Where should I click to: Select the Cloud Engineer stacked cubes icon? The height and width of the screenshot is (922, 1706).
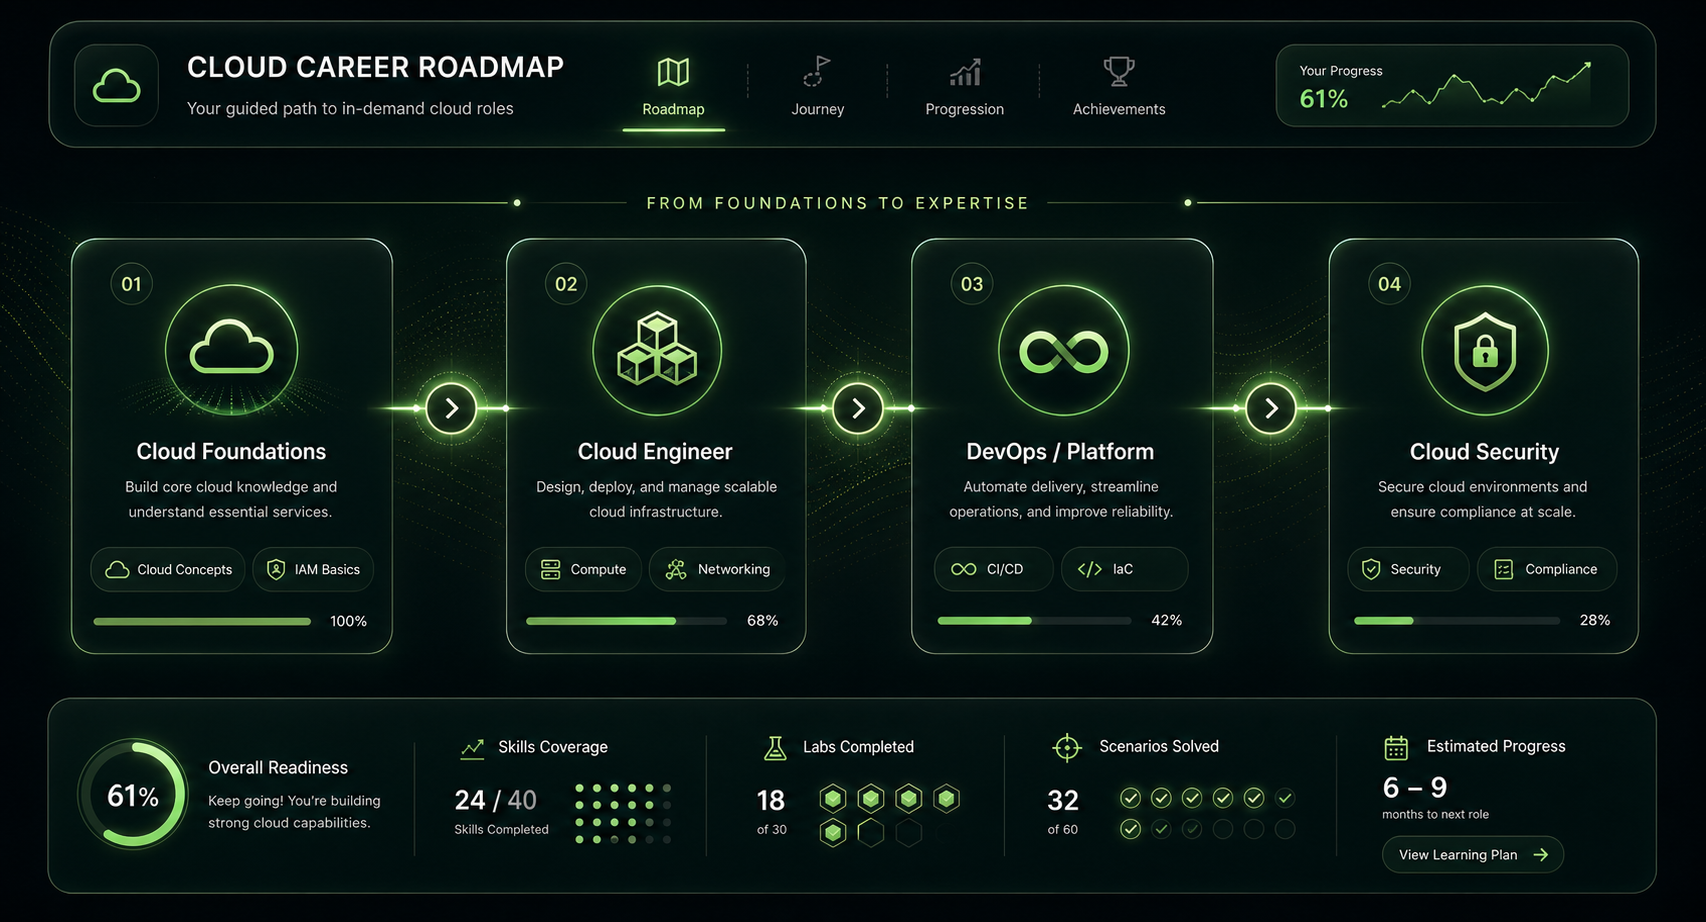(x=657, y=350)
